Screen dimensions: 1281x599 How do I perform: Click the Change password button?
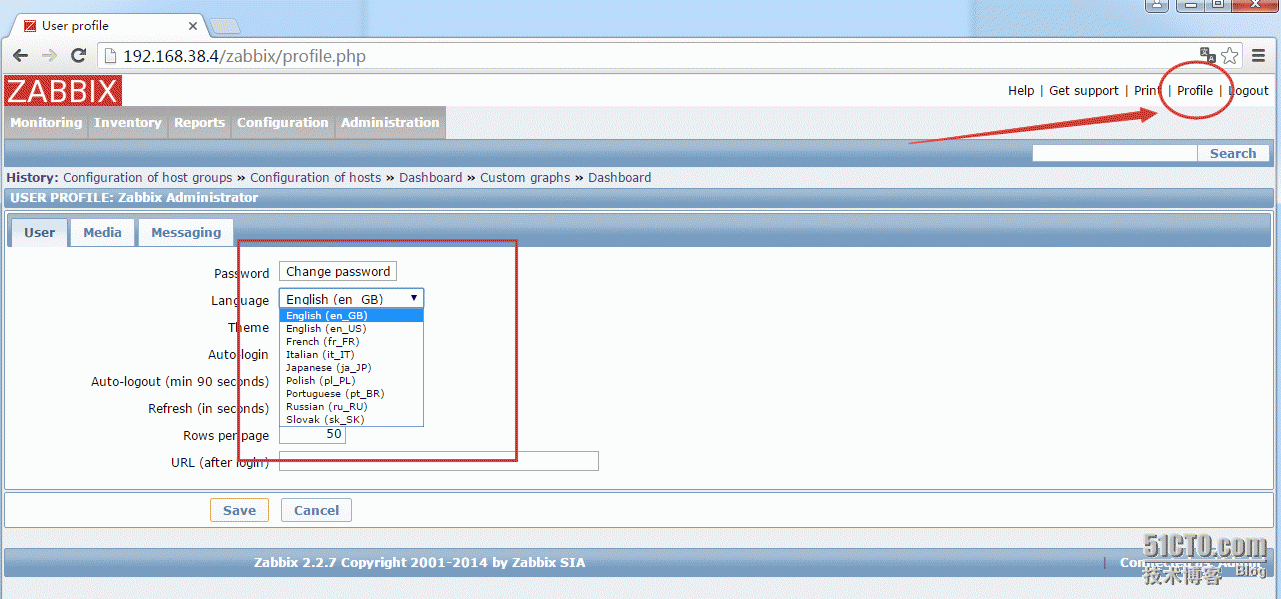[x=338, y=271]
